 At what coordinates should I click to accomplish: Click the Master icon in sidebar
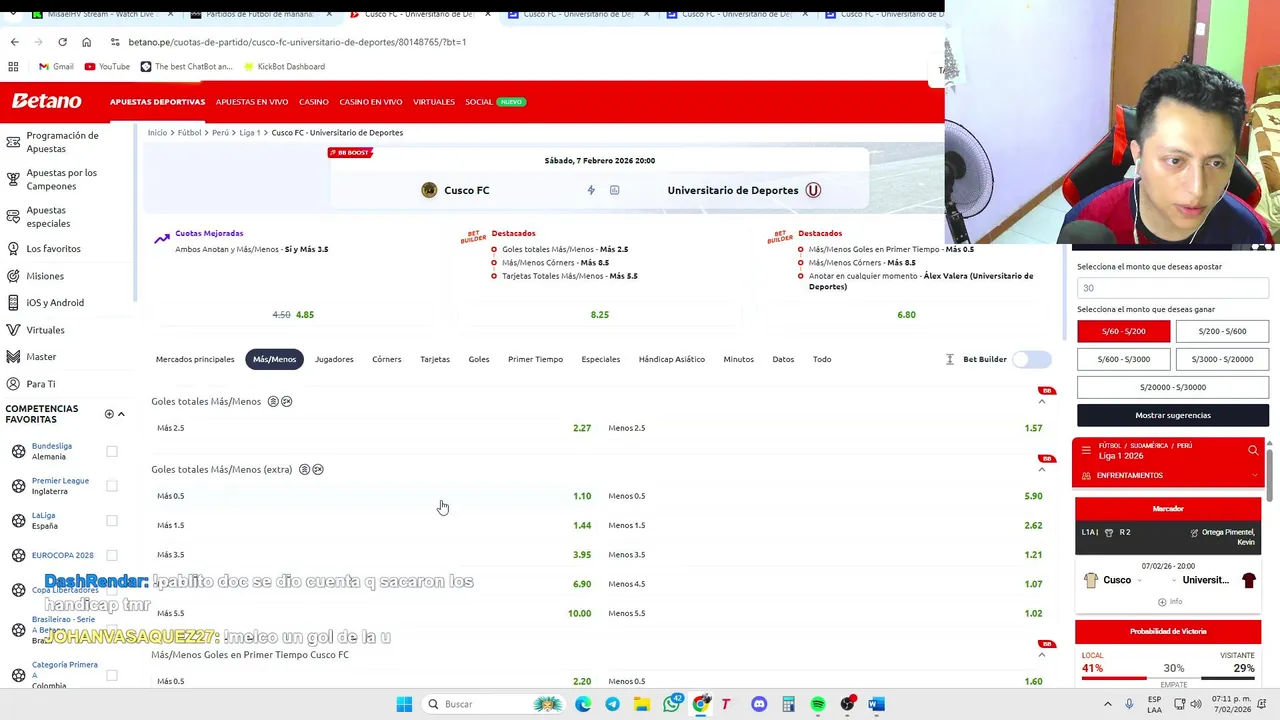13,356
